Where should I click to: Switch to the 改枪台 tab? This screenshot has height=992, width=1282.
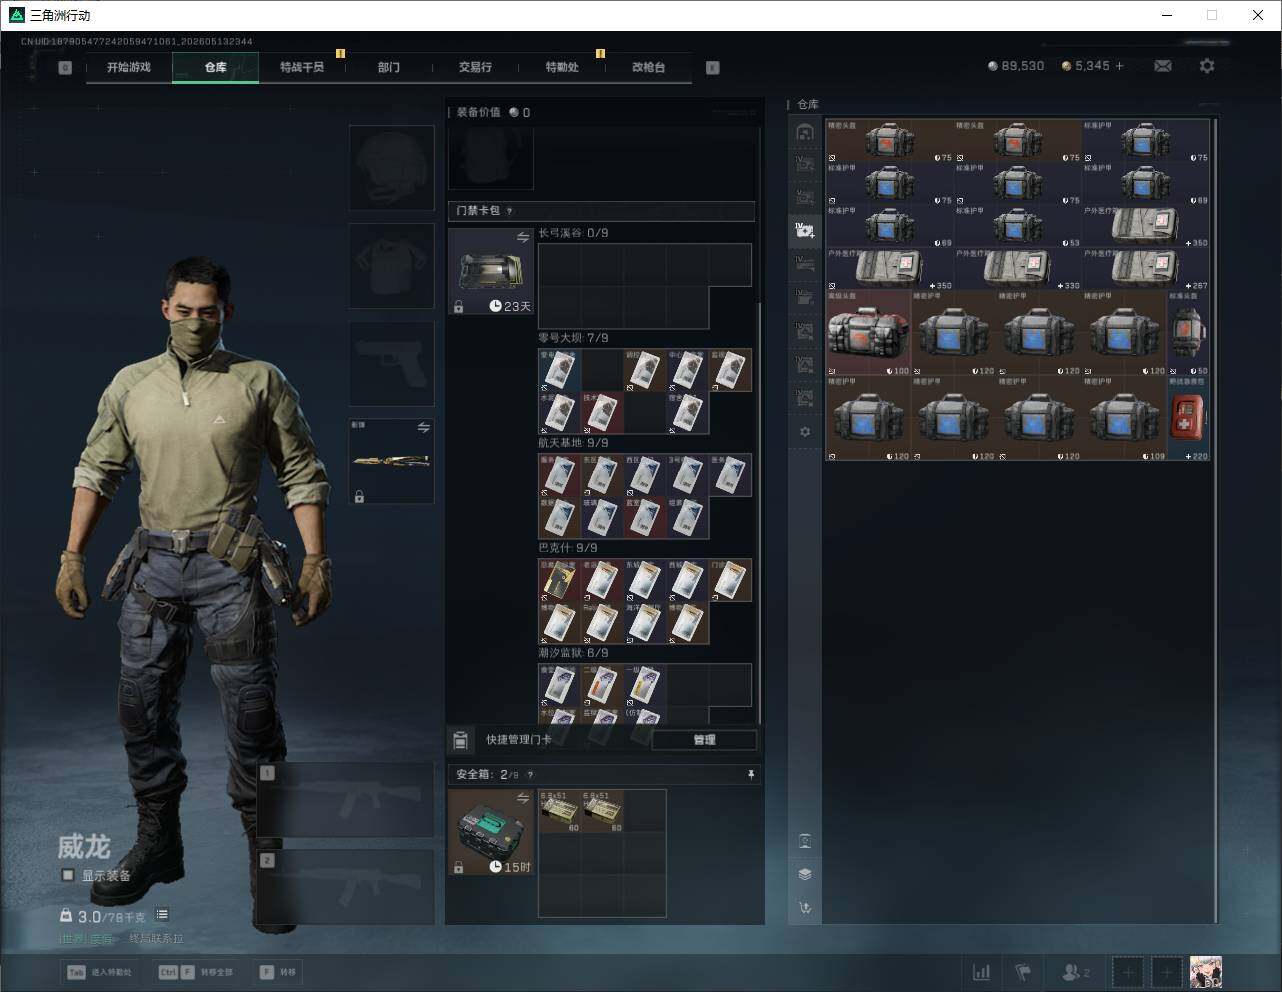648,67
